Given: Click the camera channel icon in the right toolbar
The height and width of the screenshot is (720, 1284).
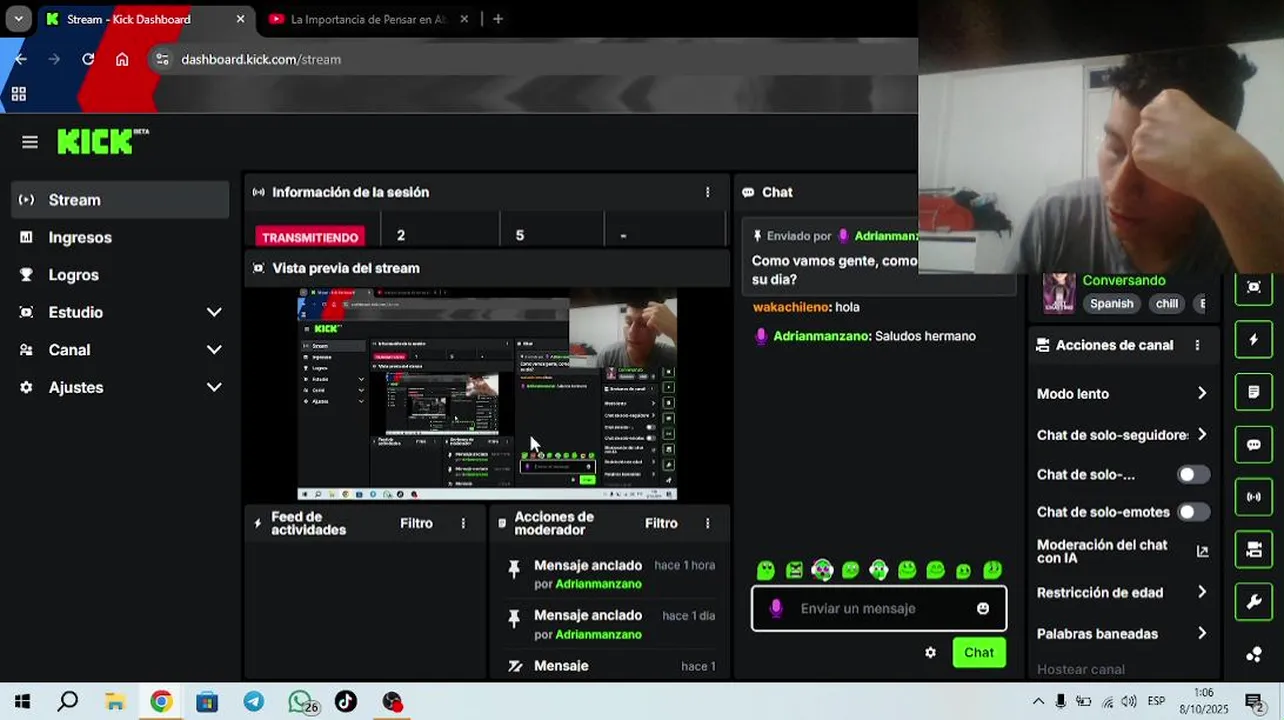Looking at the screenshot, I should click(x=1254, y=549).
